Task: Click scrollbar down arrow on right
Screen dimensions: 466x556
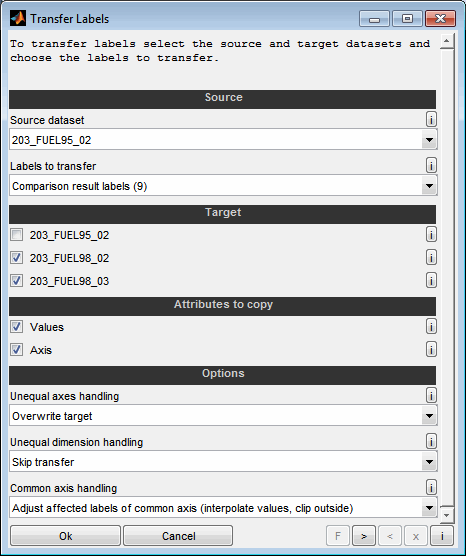Action: [446, 515]
